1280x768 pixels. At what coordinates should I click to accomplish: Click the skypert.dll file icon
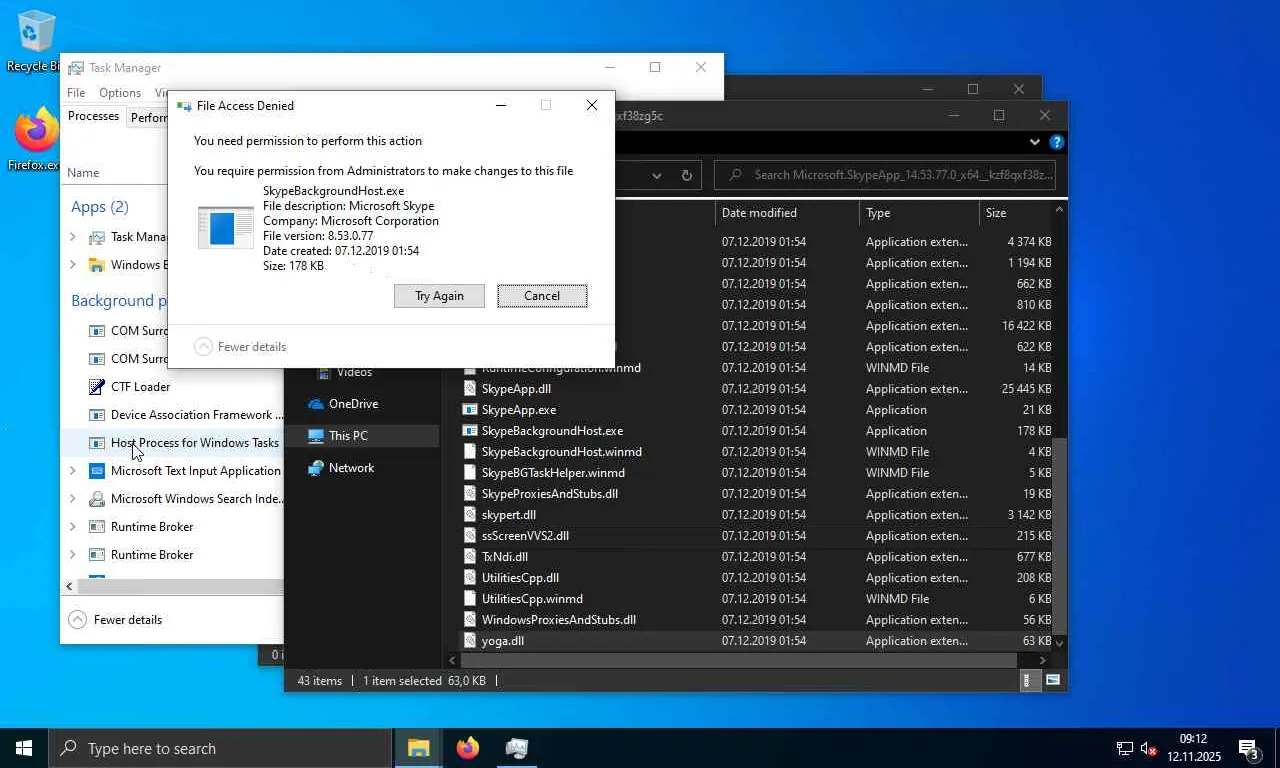point(470,515)
